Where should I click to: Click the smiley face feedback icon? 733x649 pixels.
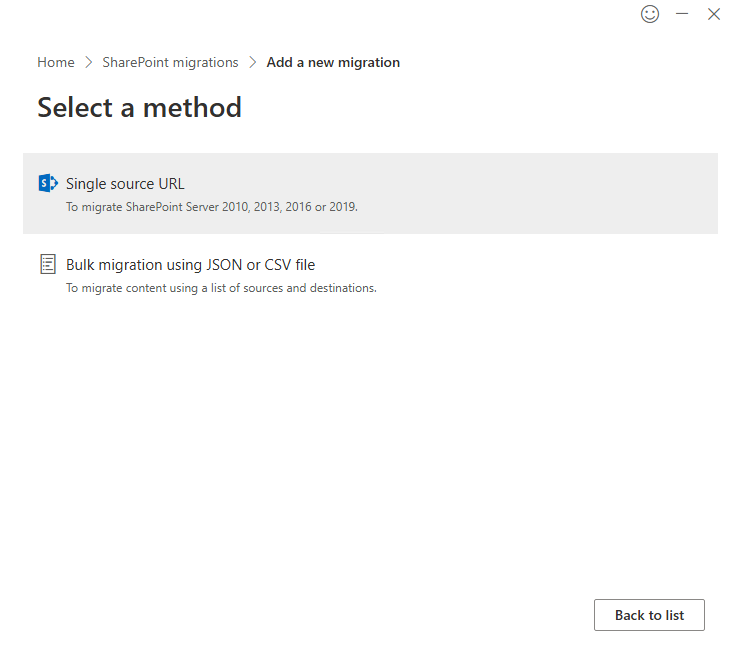650,14
